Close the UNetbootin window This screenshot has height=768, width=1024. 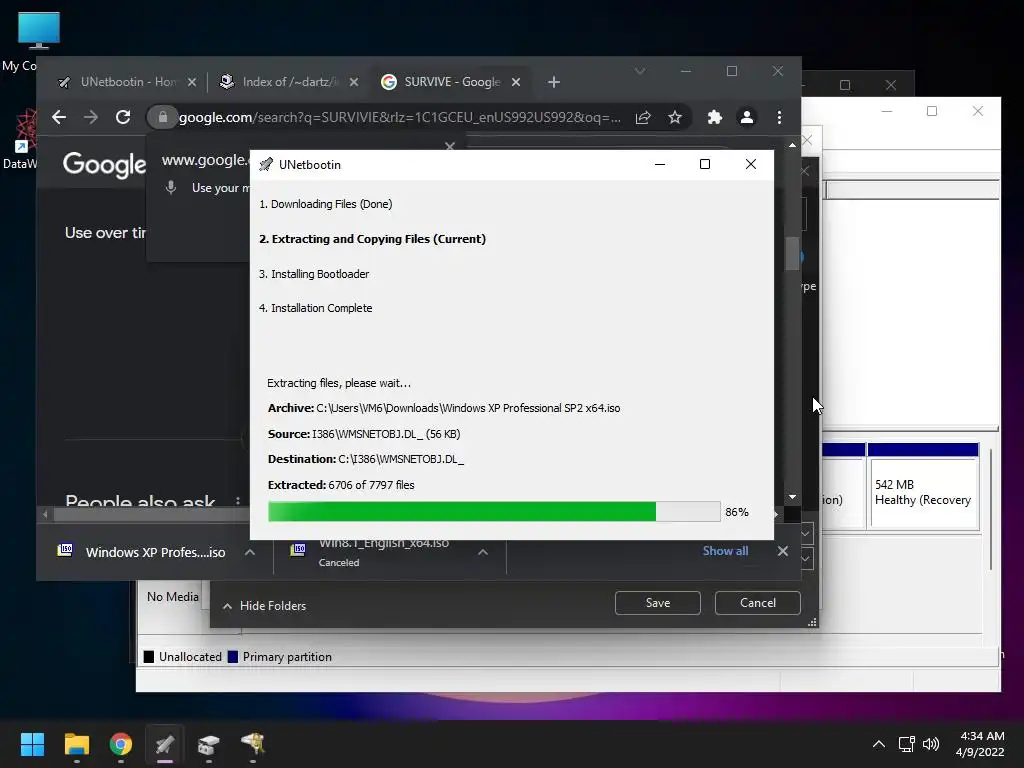coord(751,165)
